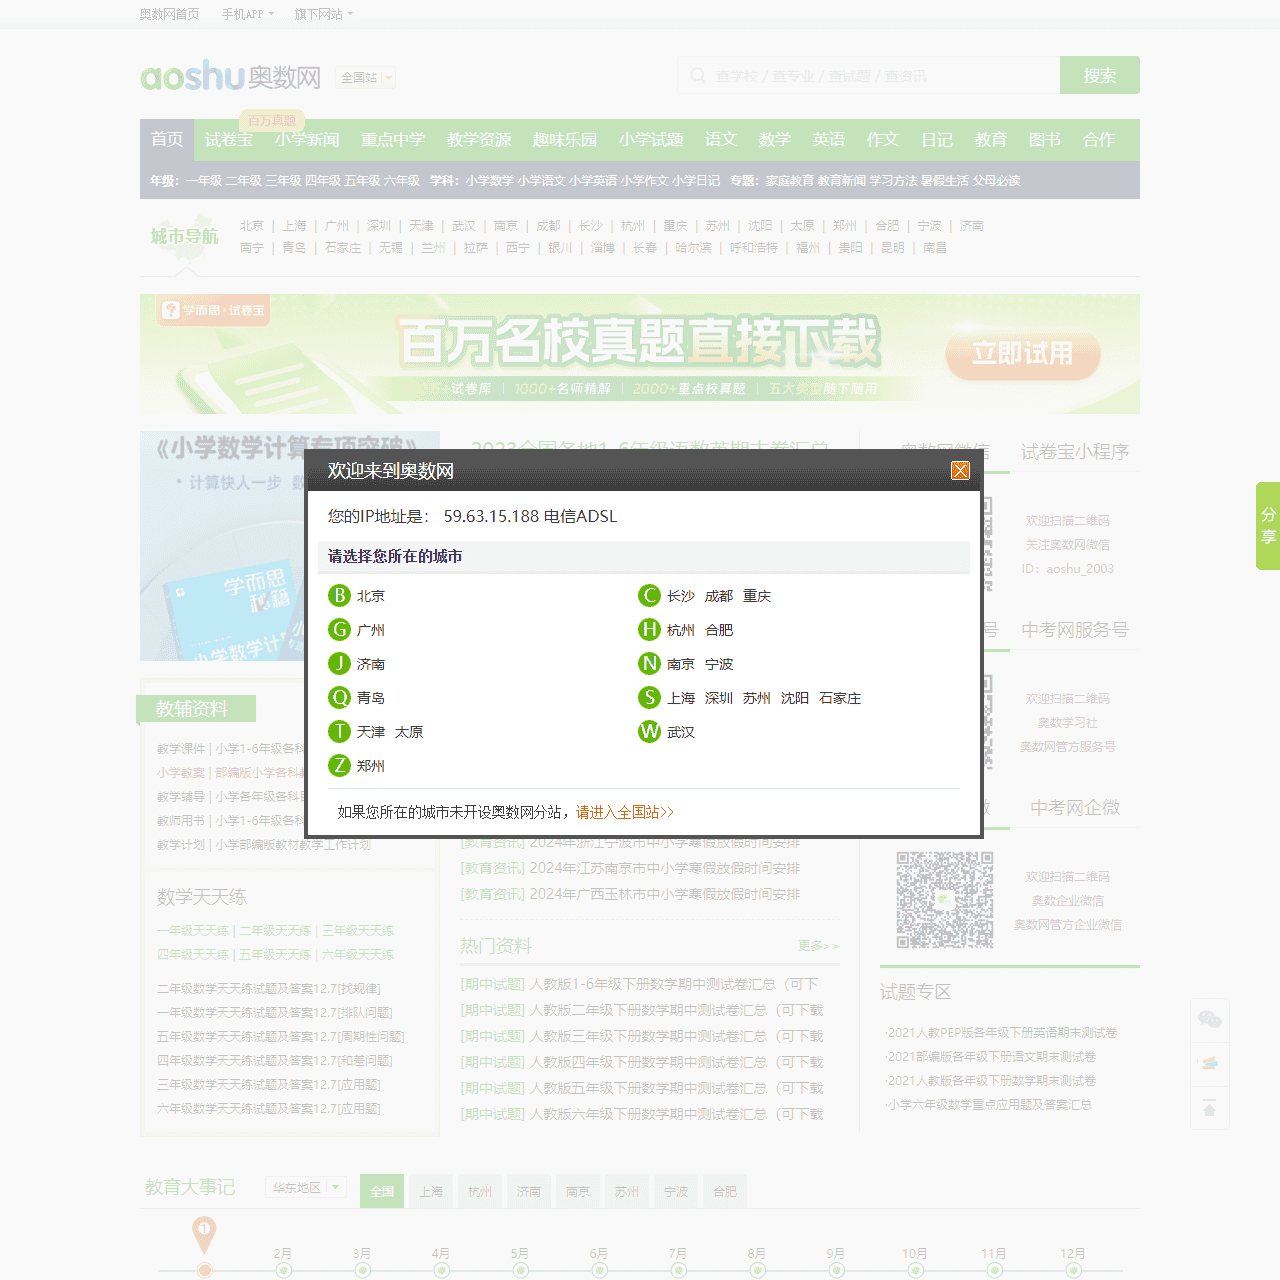Choose 石家庄 in the city selection dialog
This screenshot has height=1280, width=1280.
(x=840, y=698)
